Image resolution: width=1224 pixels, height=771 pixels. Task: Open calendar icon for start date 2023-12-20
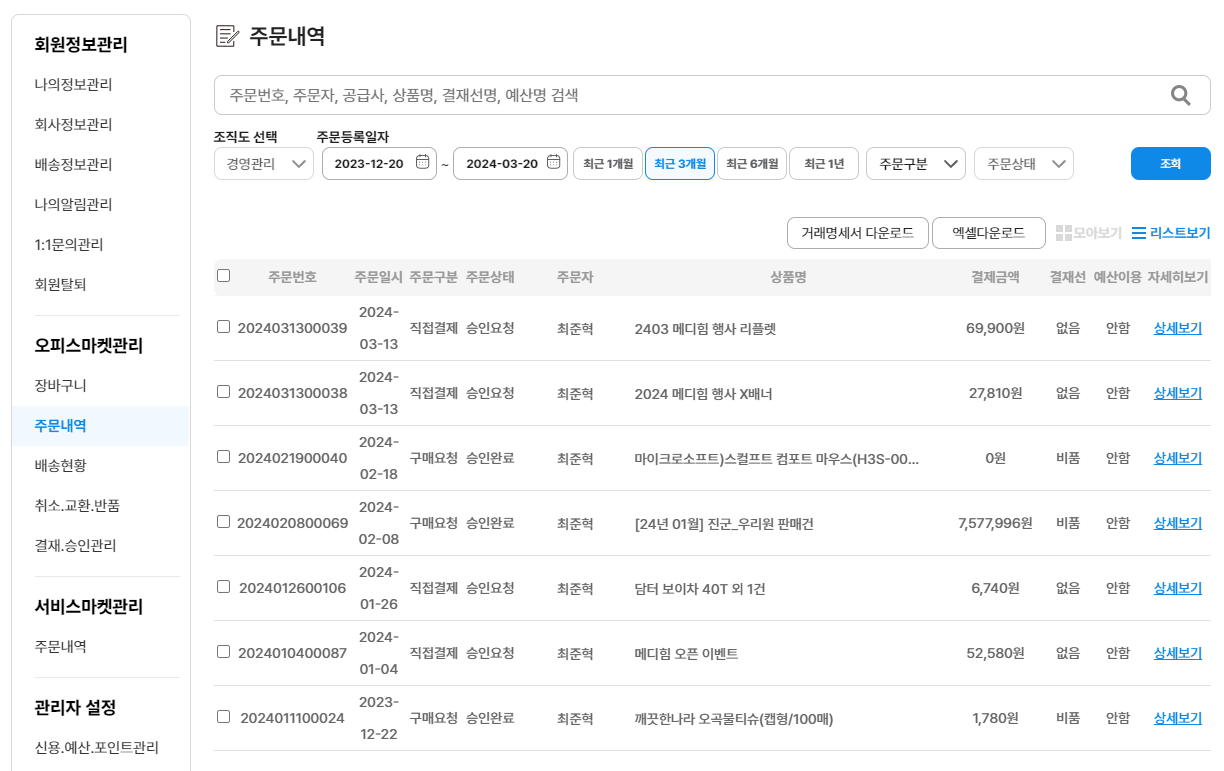[x=422, y=163]
